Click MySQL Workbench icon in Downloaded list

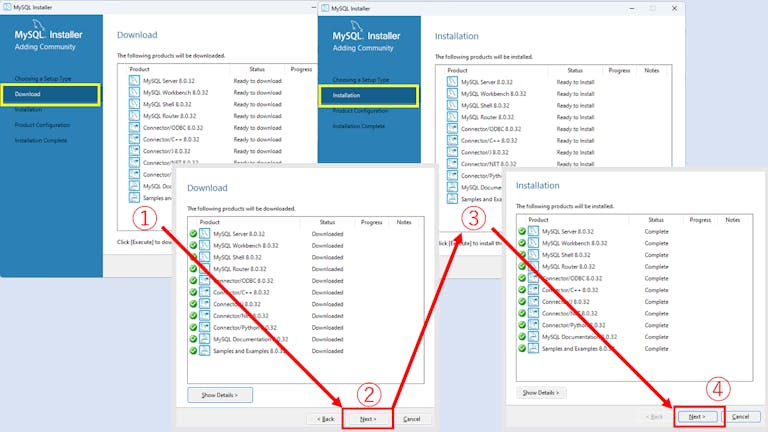[x=205, y=245]
